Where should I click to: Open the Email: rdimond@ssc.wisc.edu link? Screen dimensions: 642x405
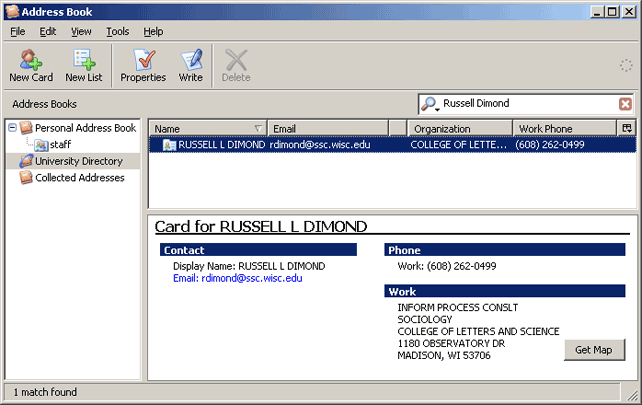[x=237, y=278]
